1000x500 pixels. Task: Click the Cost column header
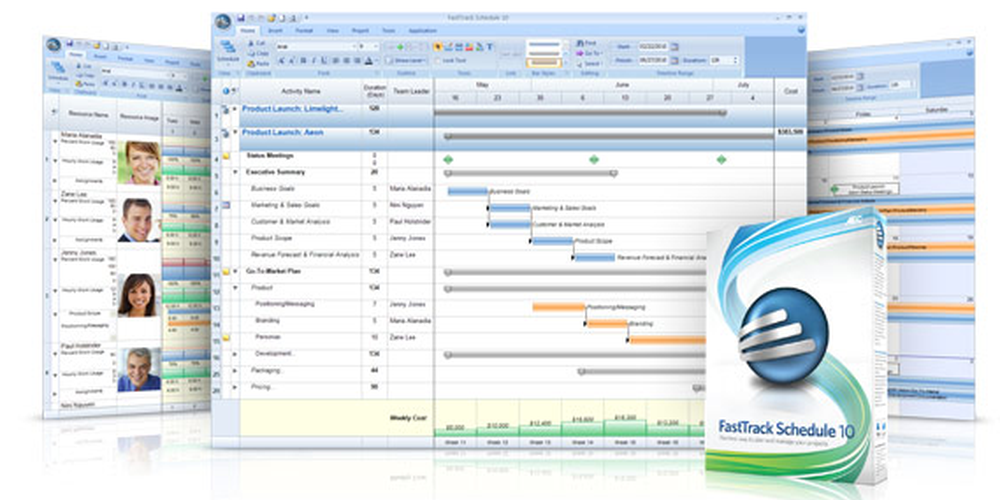click(790, 91)
